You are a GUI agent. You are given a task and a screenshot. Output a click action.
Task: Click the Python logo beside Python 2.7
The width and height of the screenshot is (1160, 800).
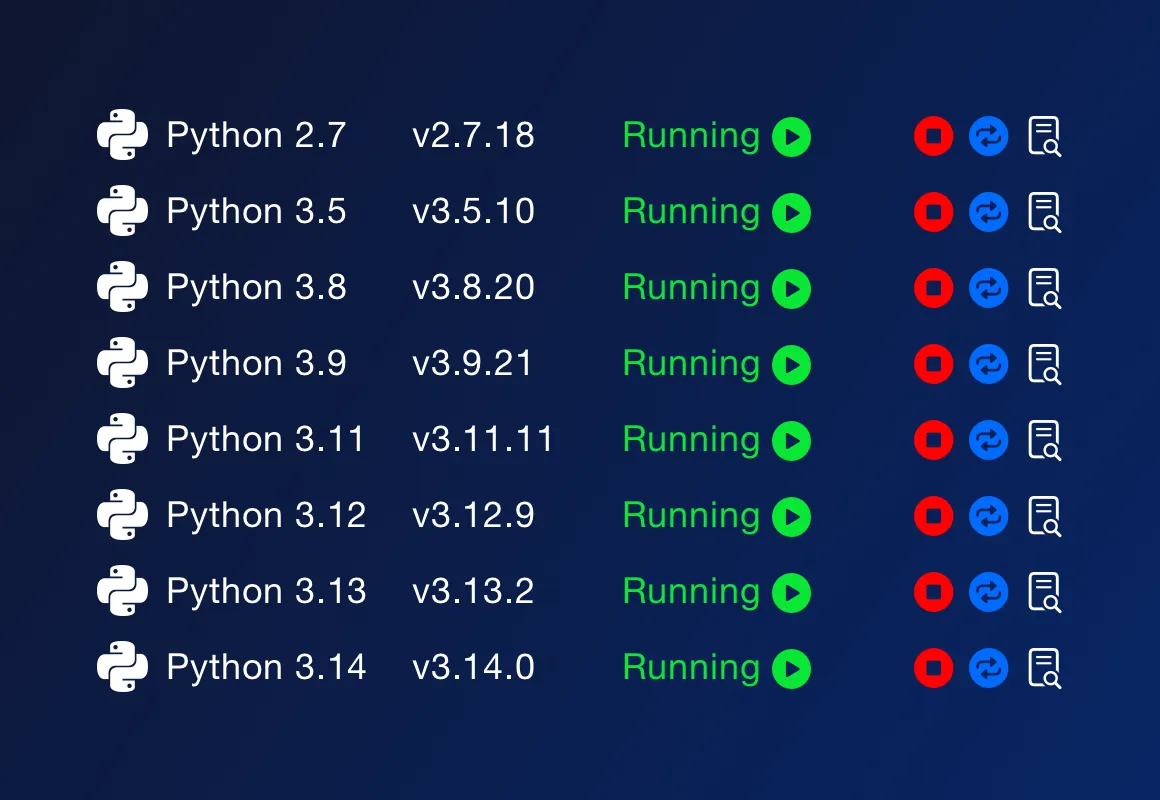[x=123, y=135]
